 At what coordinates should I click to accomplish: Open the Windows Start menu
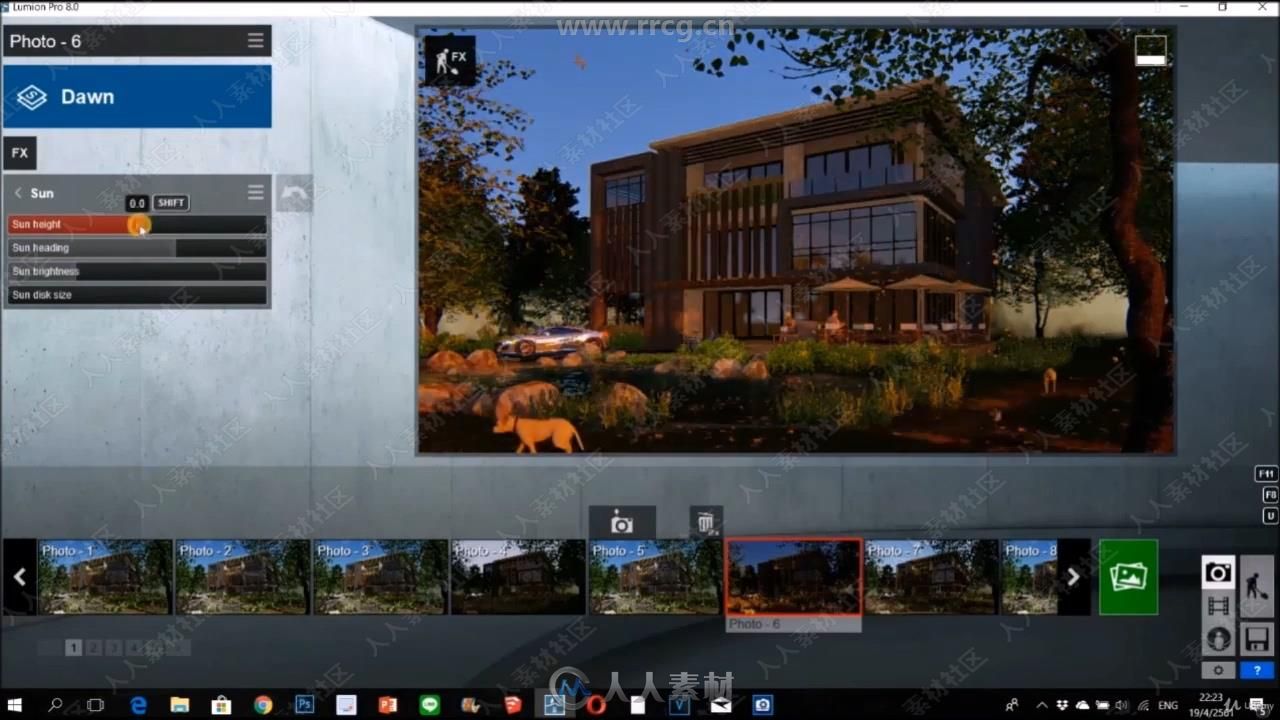(x=15, y=705)
